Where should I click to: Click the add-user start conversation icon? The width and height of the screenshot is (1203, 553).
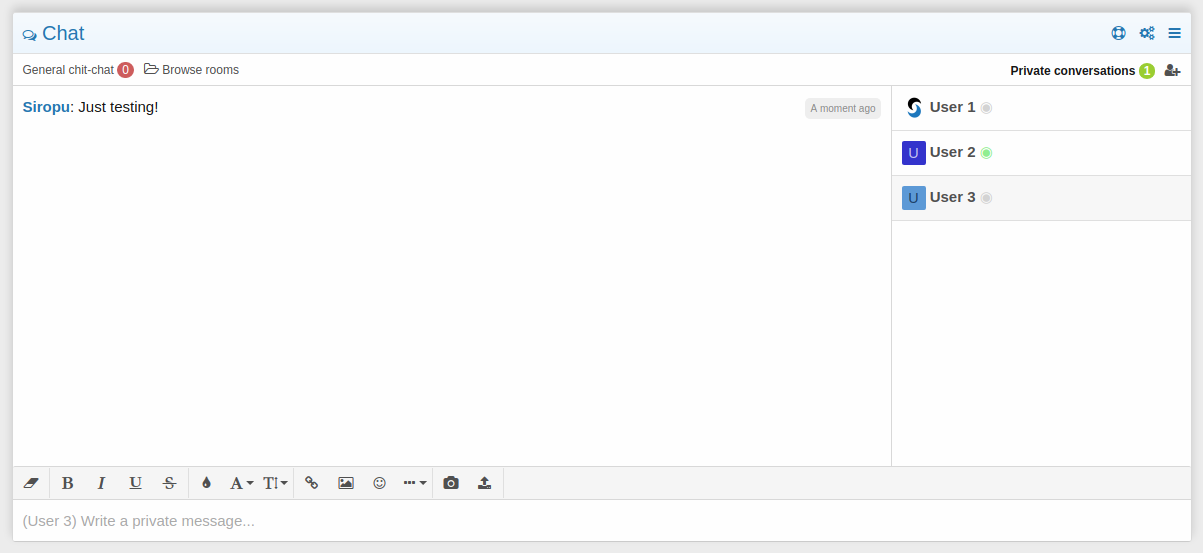pyautogui.click(x=1172, y=71)
